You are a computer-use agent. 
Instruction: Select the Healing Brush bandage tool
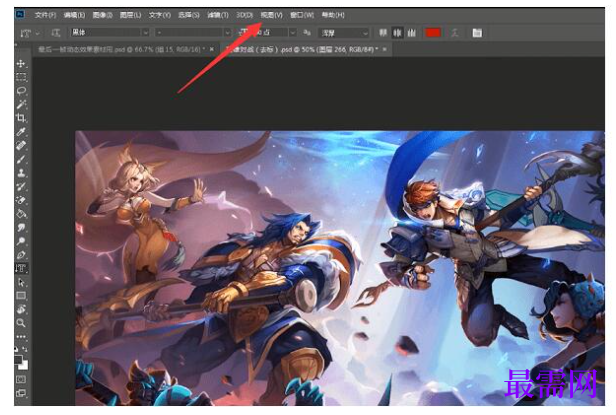pyautogui.click(x=21, y=145)
